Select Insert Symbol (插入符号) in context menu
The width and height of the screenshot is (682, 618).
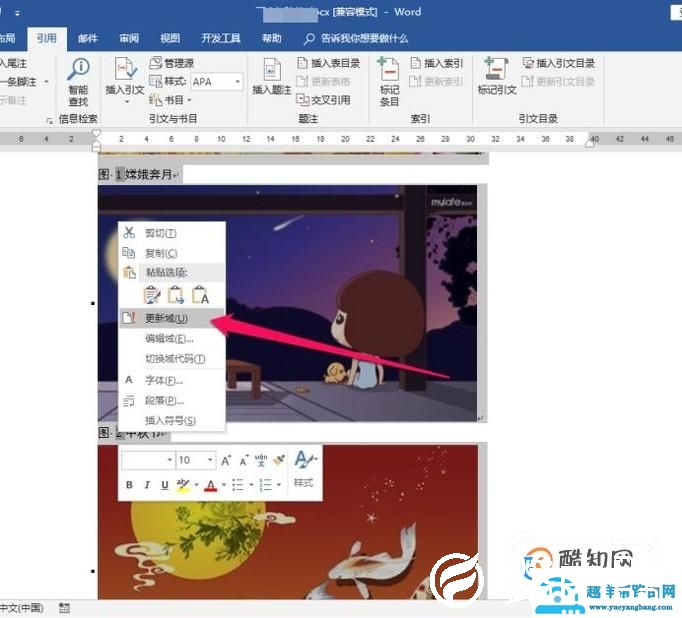(172, 421)
